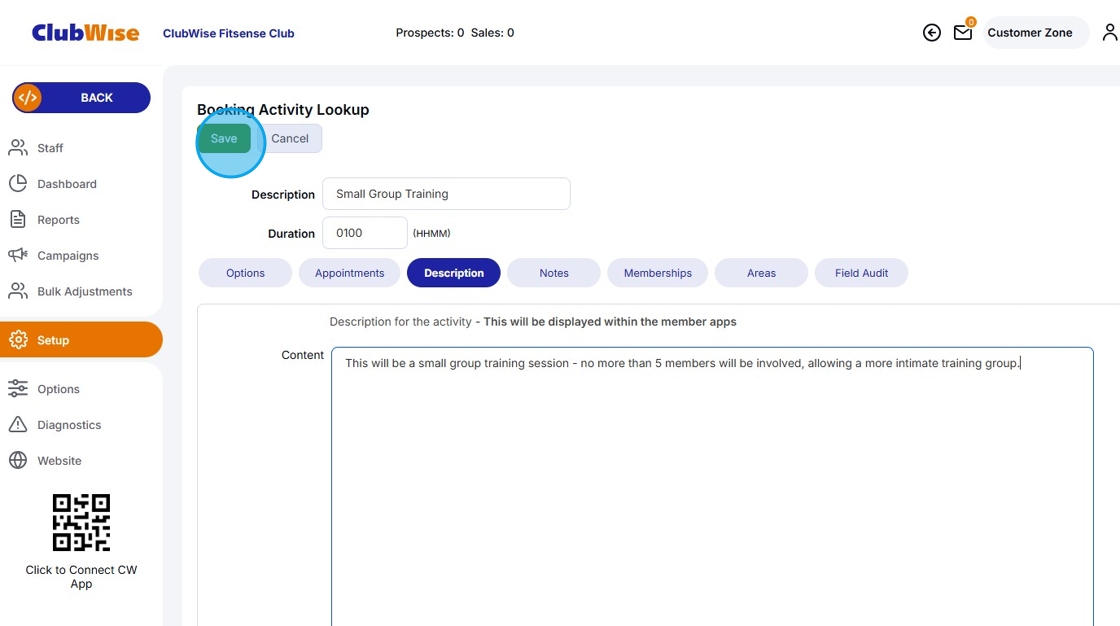Click the Bulk Adjustments people icon

pyautogui.click(x=18, y=291)
